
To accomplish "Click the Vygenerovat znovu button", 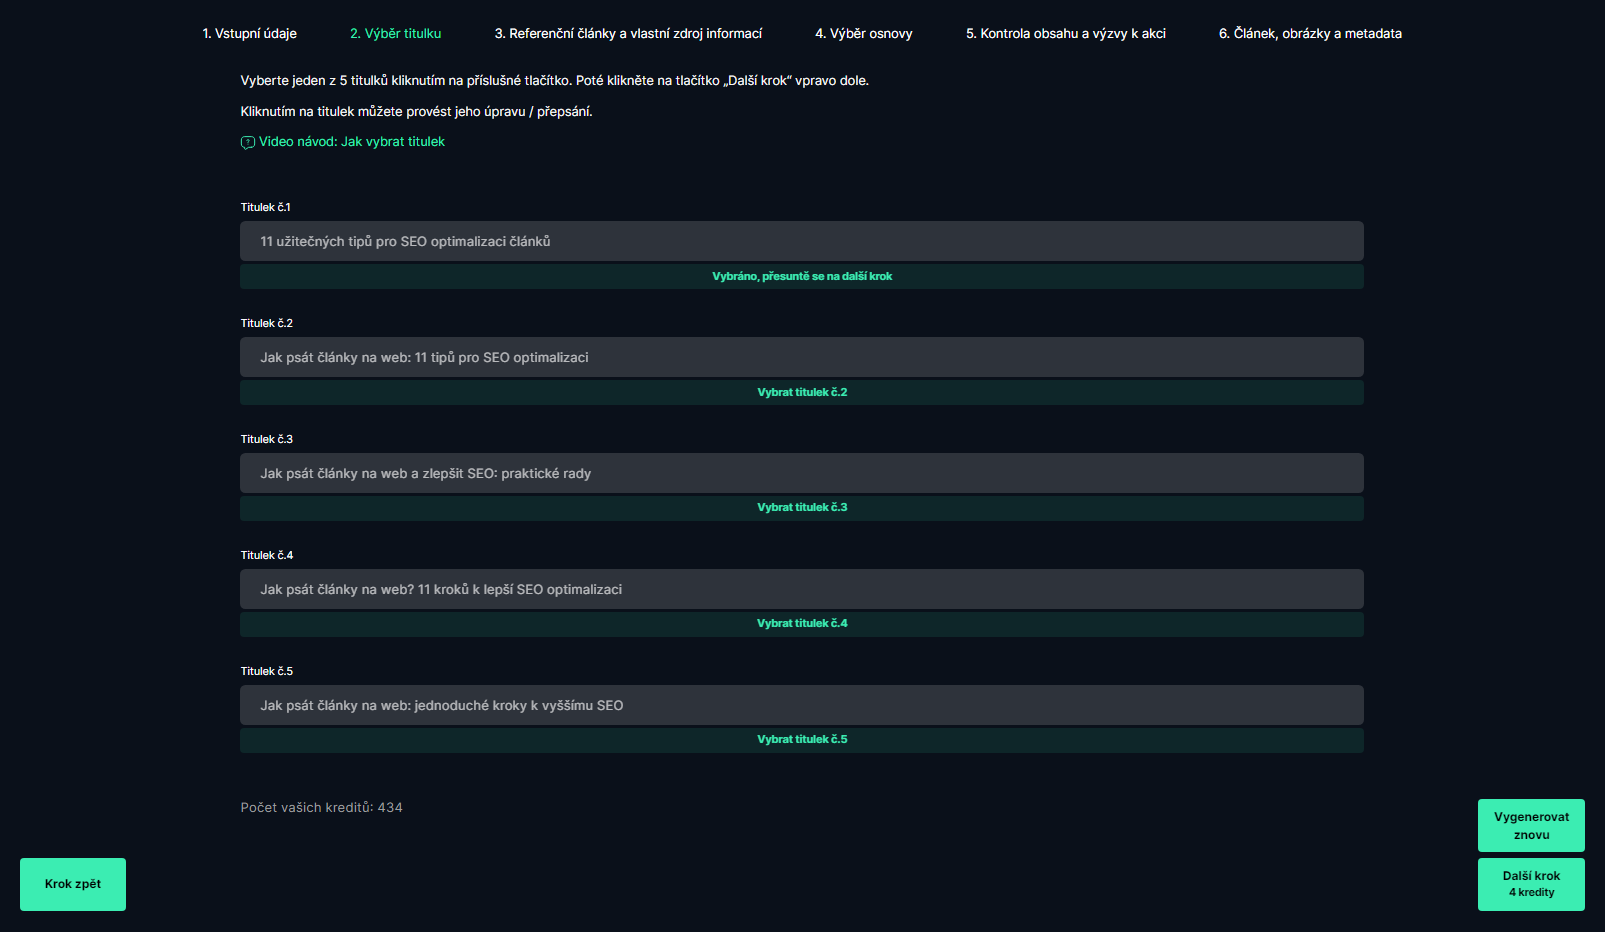I will (x=1531, y=825).
